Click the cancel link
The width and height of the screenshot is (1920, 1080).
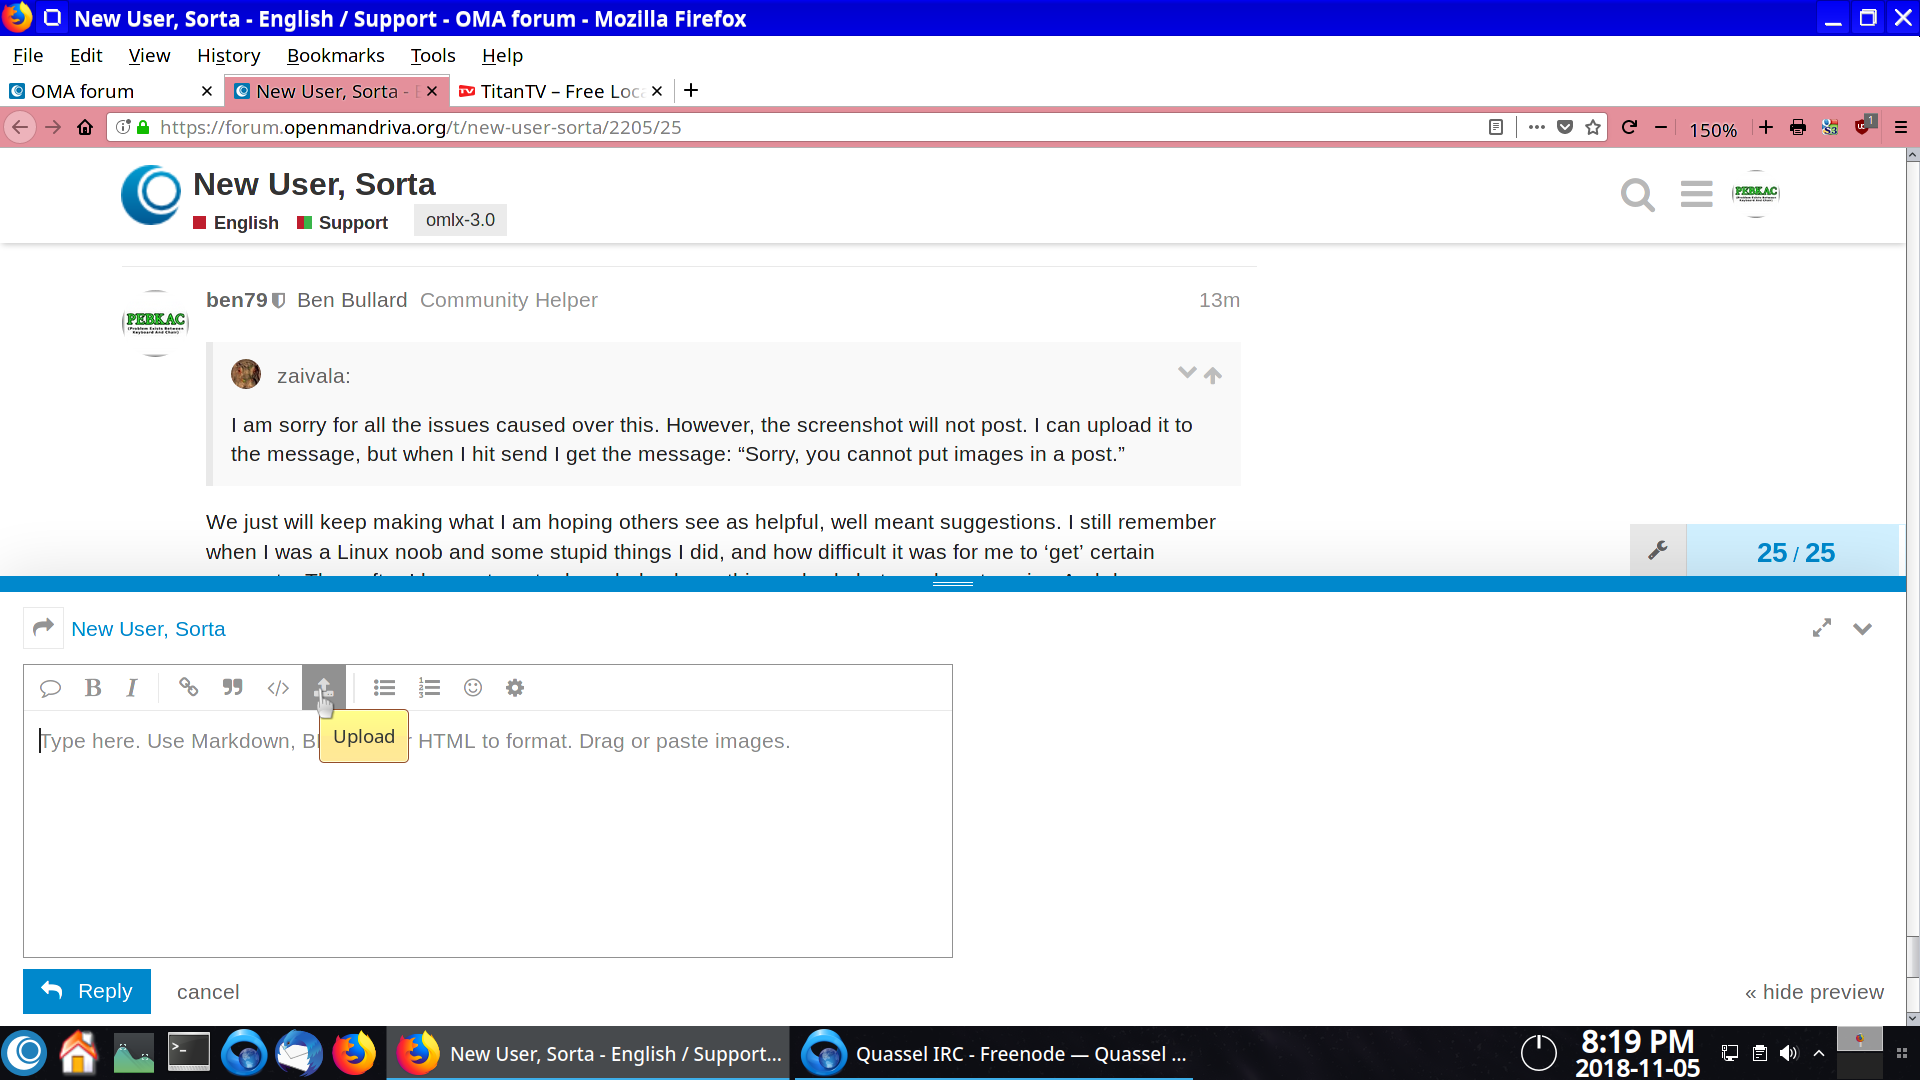point(208,992)
